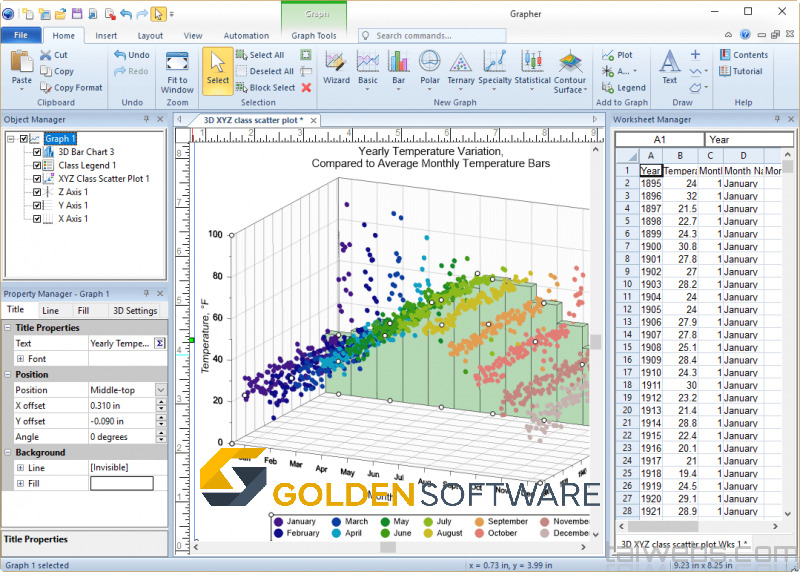Open the Bar graph types
The width and height of the screenshot is (800, 572).
click(398, 69)
